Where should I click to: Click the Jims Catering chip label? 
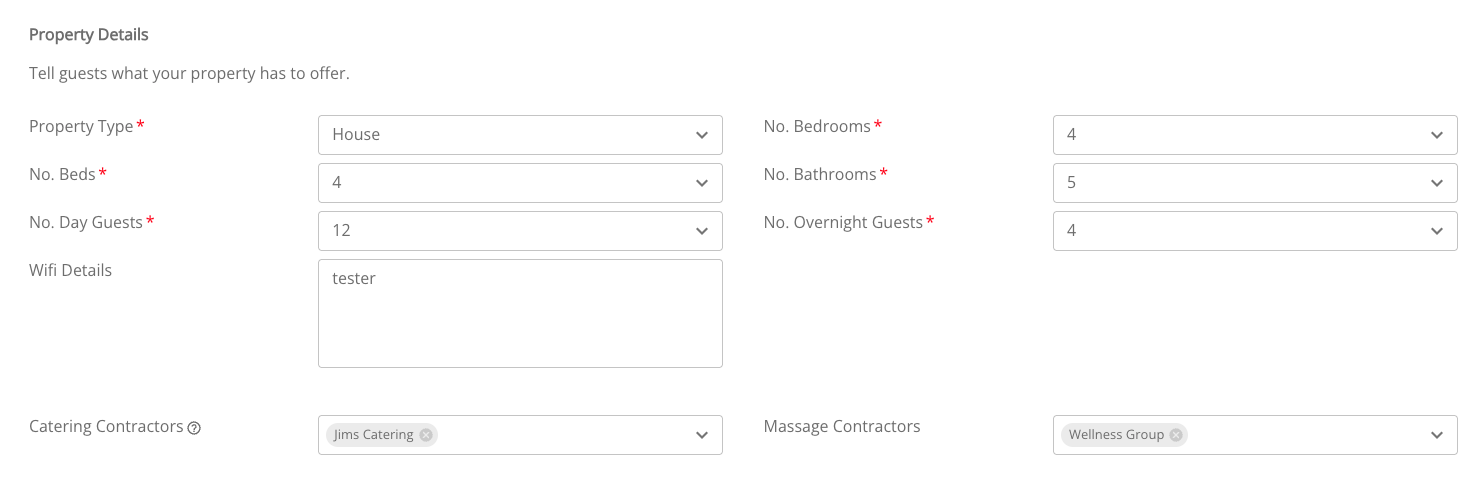point(374,435)
